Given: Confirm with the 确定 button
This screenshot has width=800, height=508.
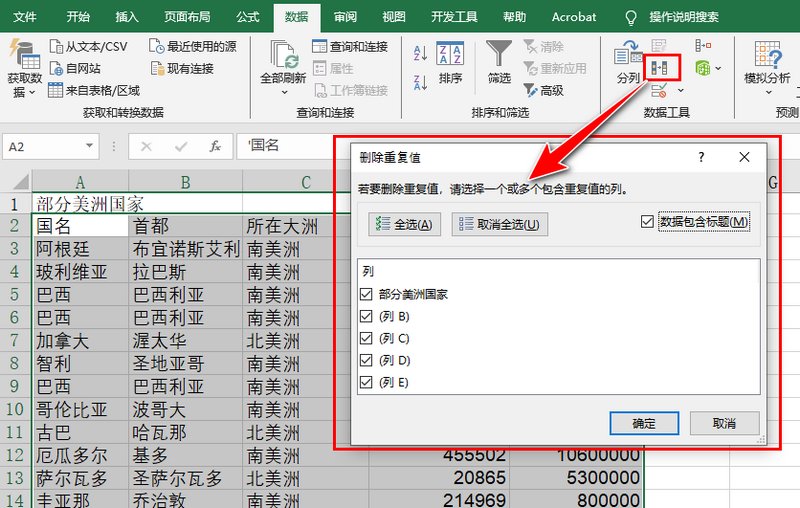Looking at the screenshot, I should coord(644,423).
